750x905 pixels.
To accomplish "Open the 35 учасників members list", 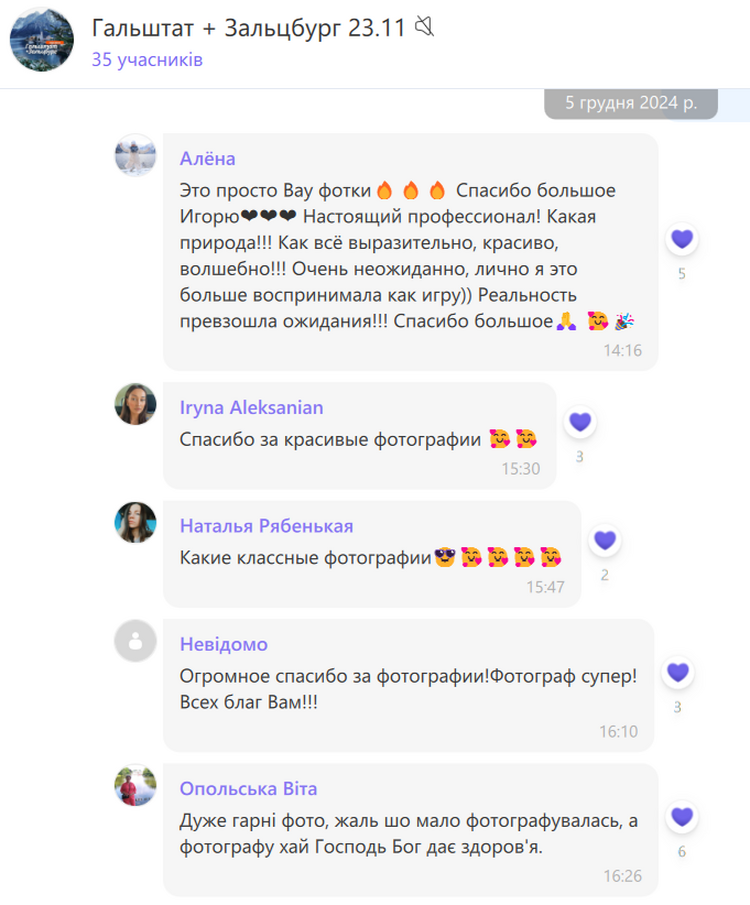I will 147,59.
